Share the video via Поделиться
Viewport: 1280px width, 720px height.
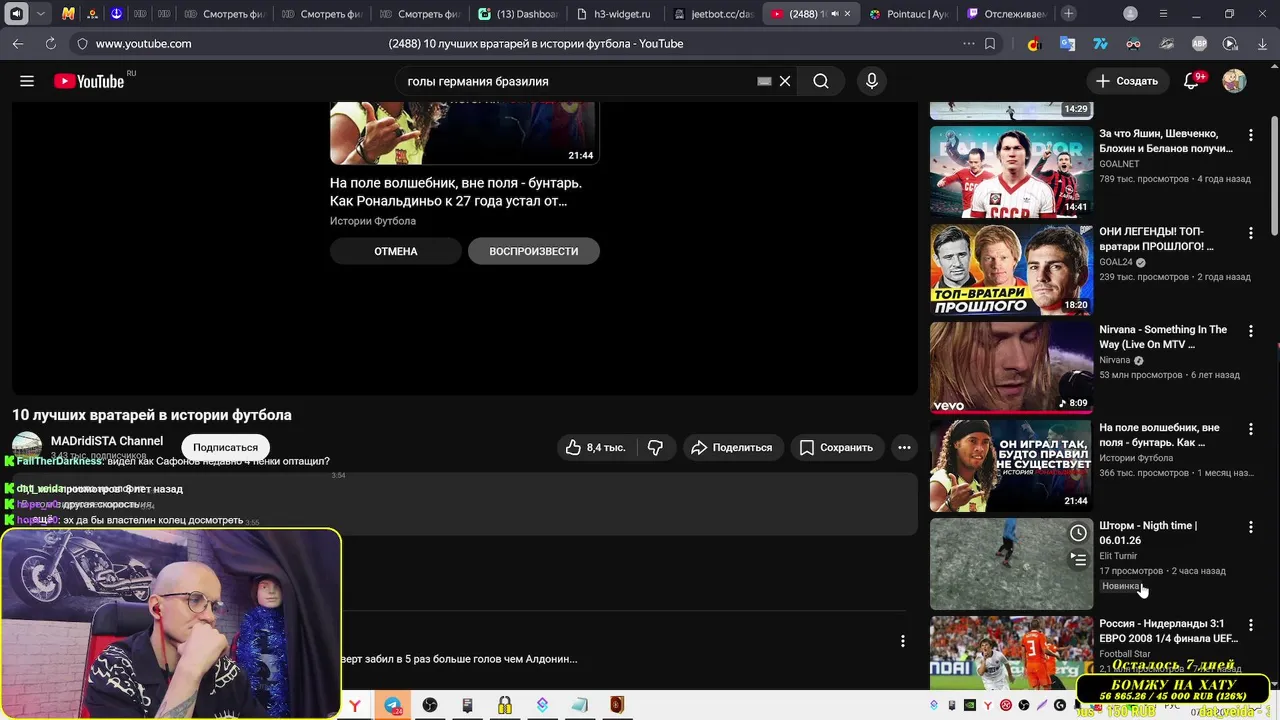pyautogui.click(x=731, y=447)
